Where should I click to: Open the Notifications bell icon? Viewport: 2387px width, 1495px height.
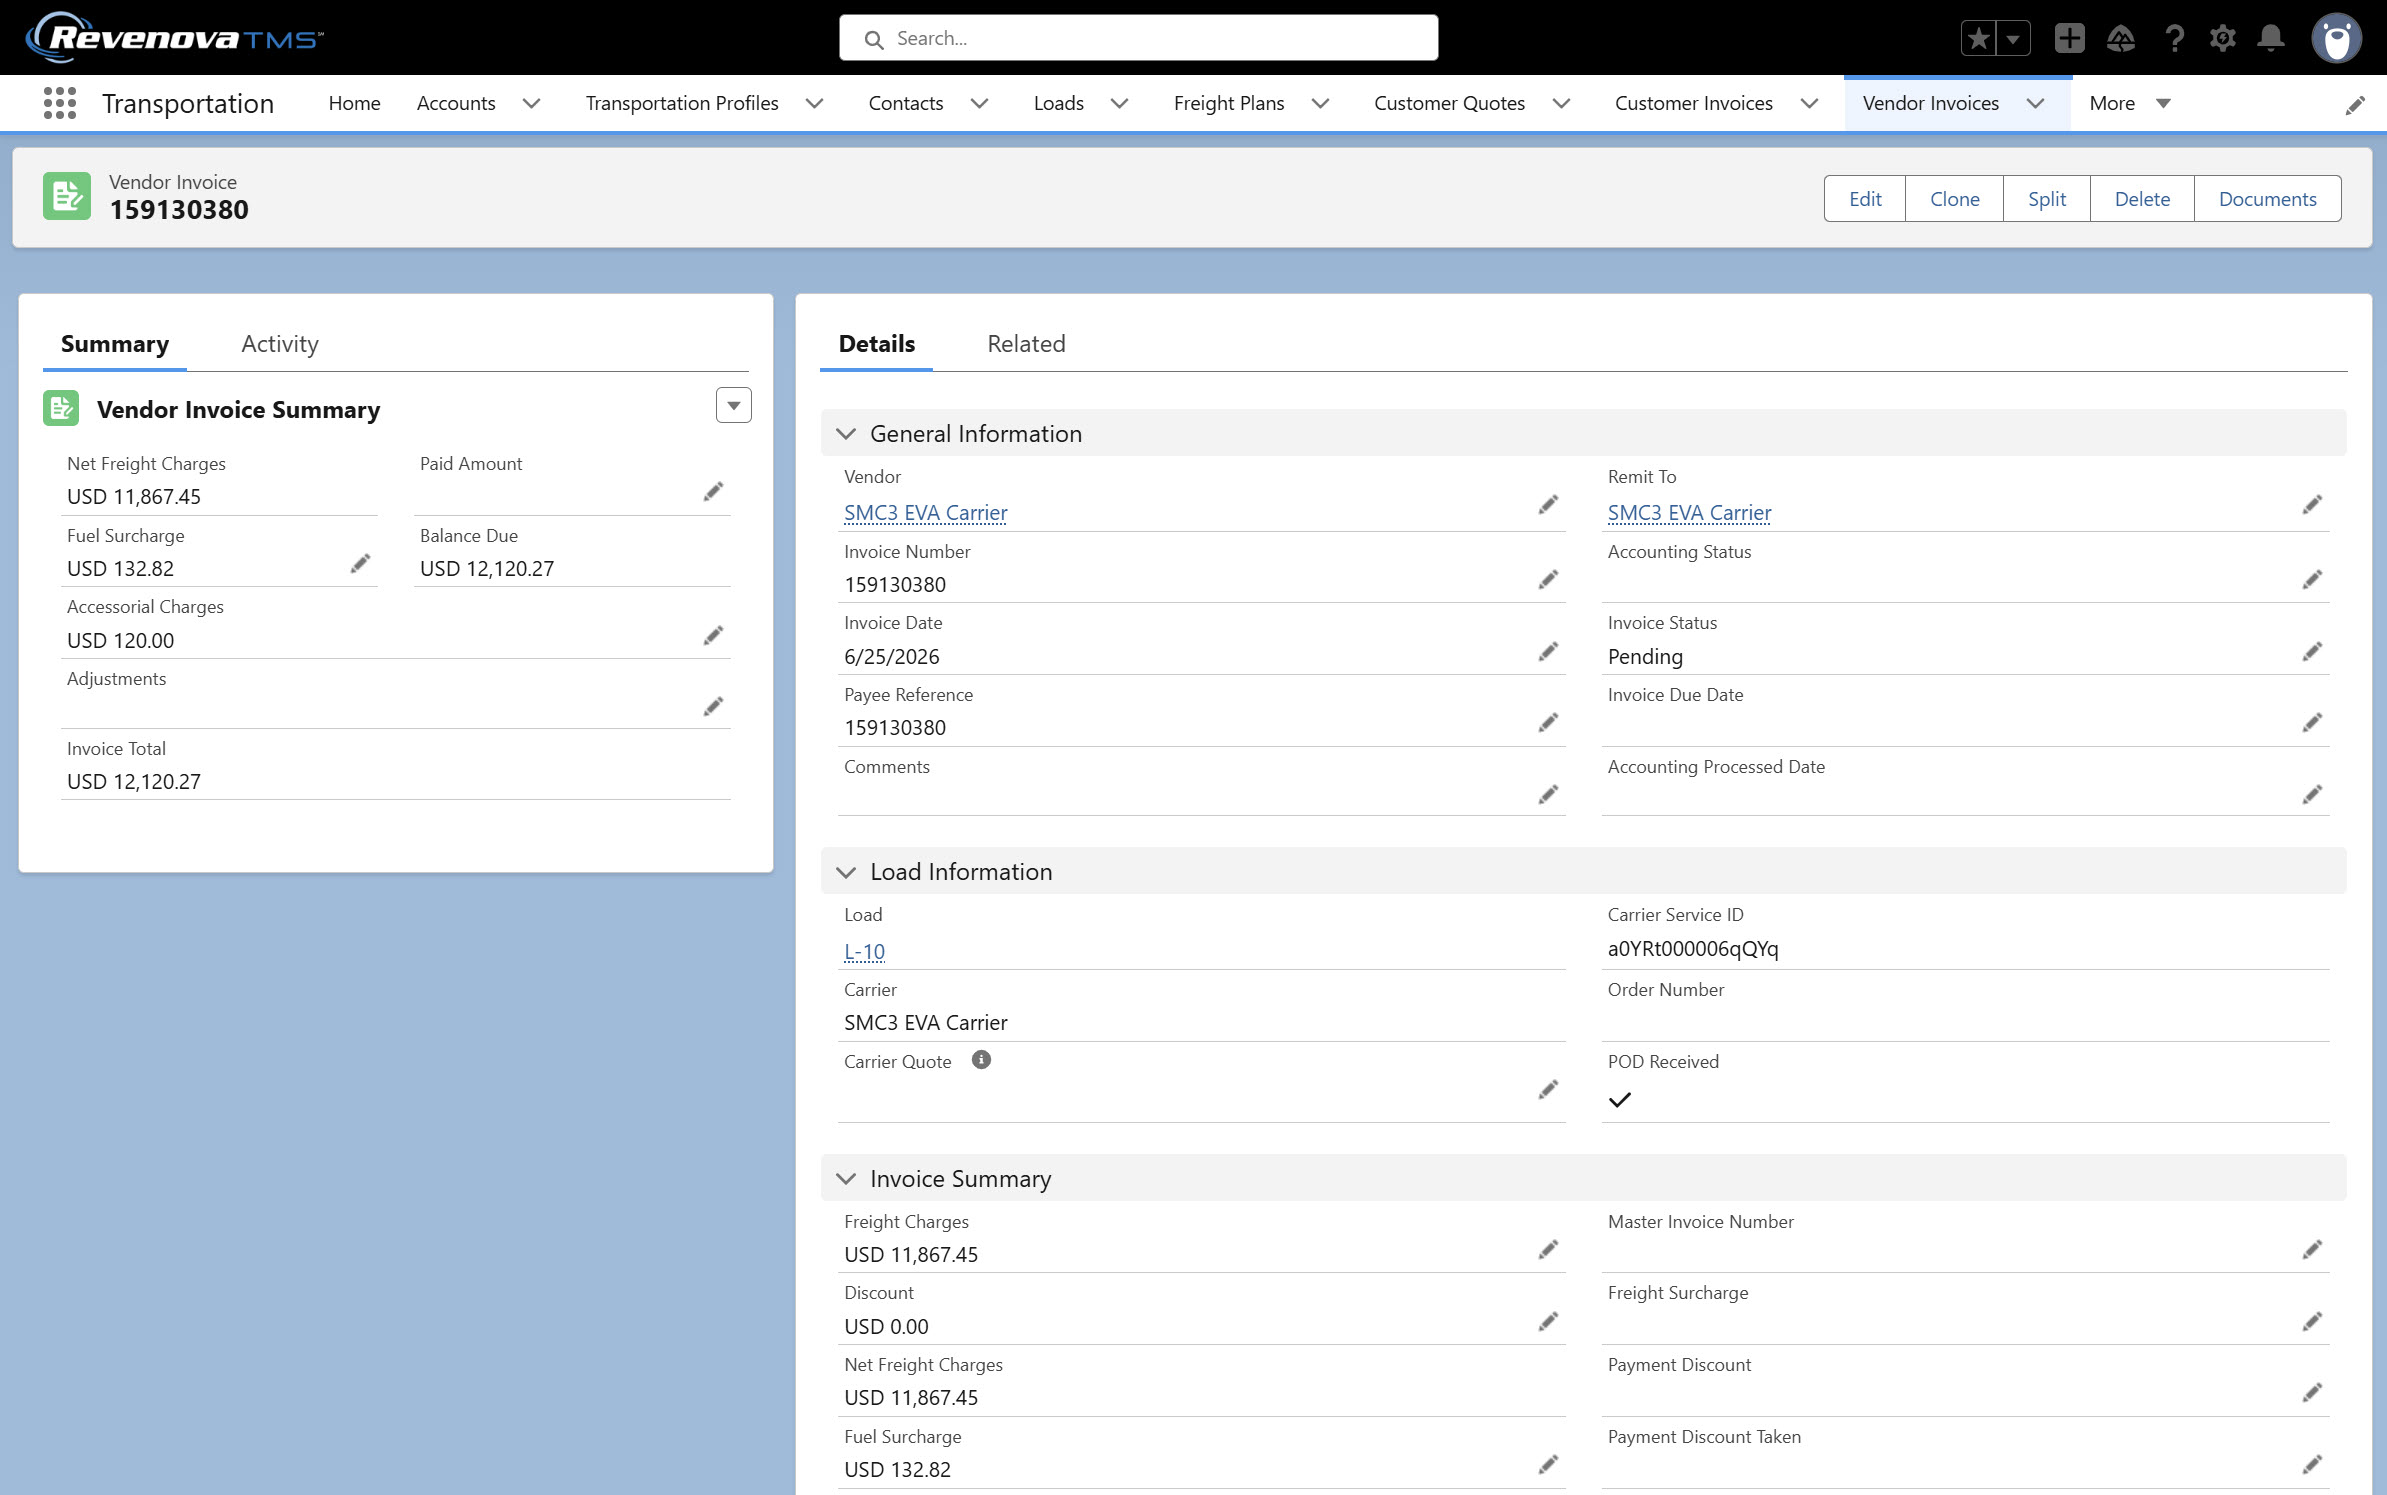[x=2271, y=38]
